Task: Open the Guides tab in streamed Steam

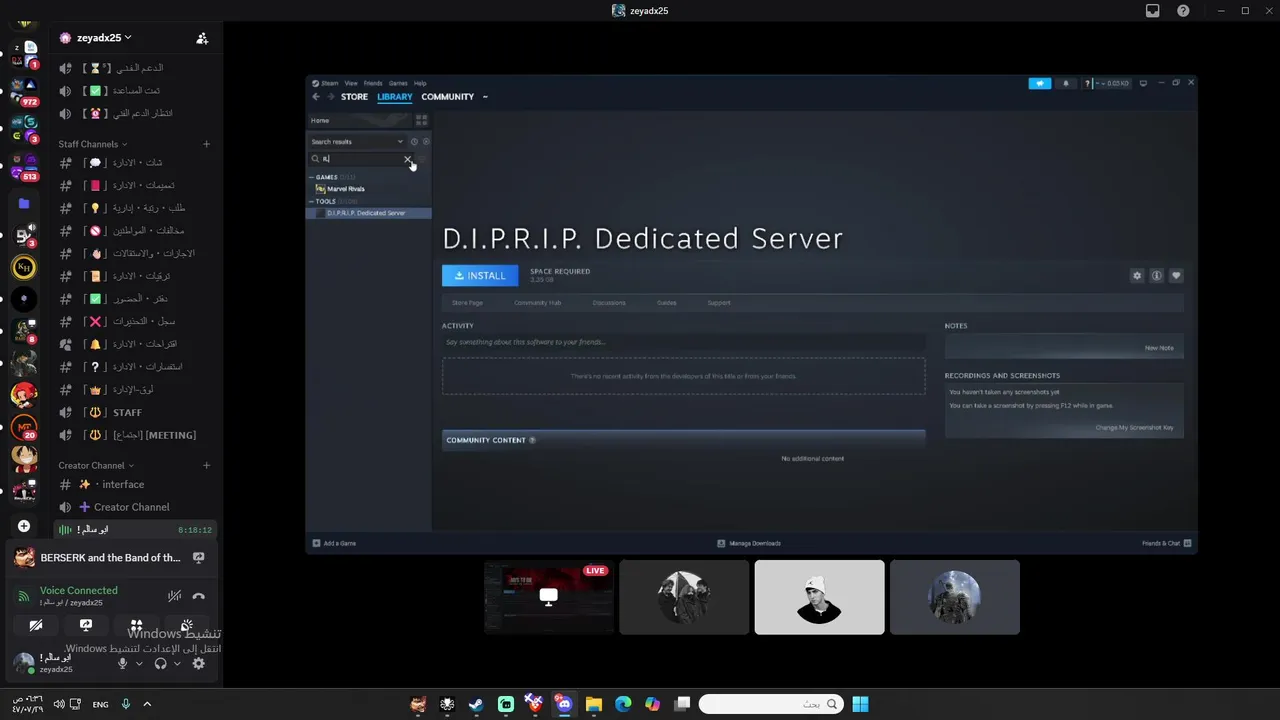Action: 667,303
